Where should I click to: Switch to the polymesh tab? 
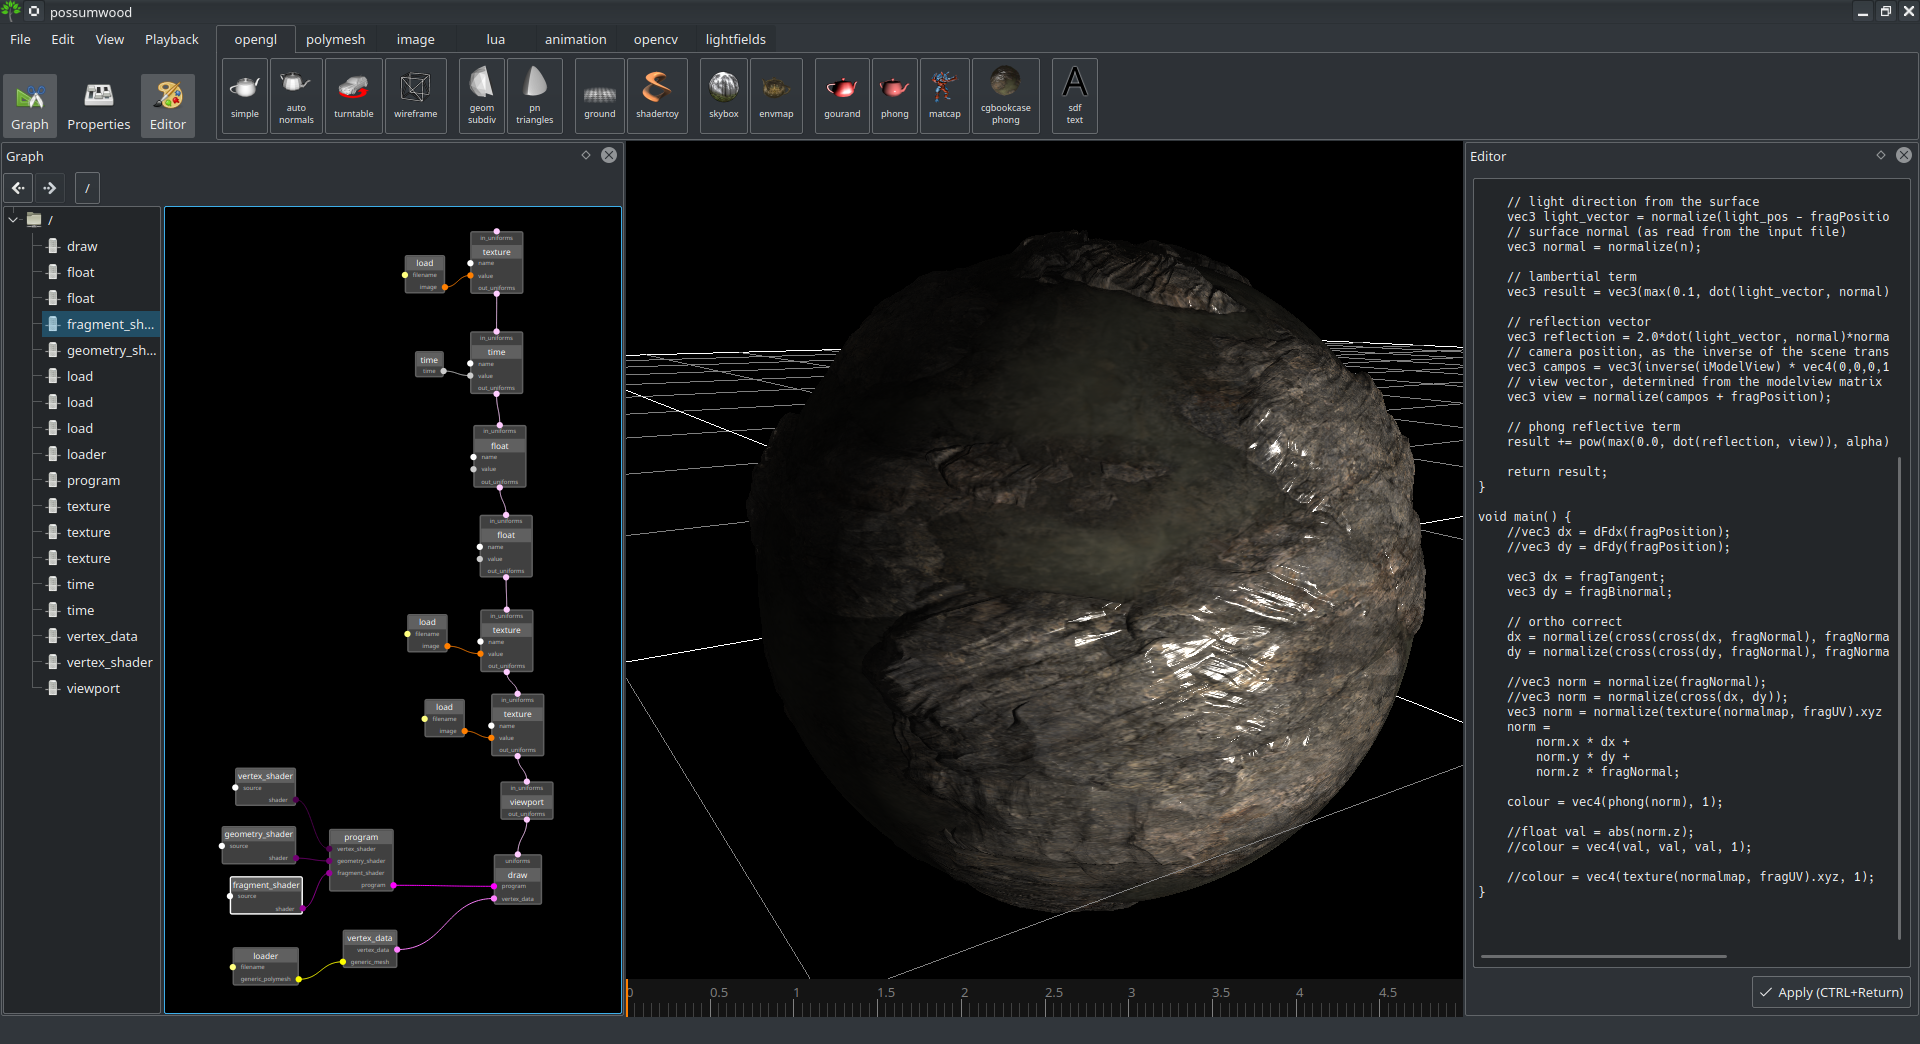point(335,40)
